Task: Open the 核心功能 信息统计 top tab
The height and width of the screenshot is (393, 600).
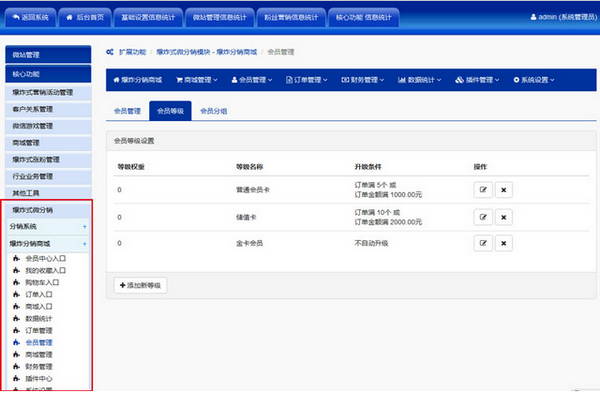Action: 364,18
